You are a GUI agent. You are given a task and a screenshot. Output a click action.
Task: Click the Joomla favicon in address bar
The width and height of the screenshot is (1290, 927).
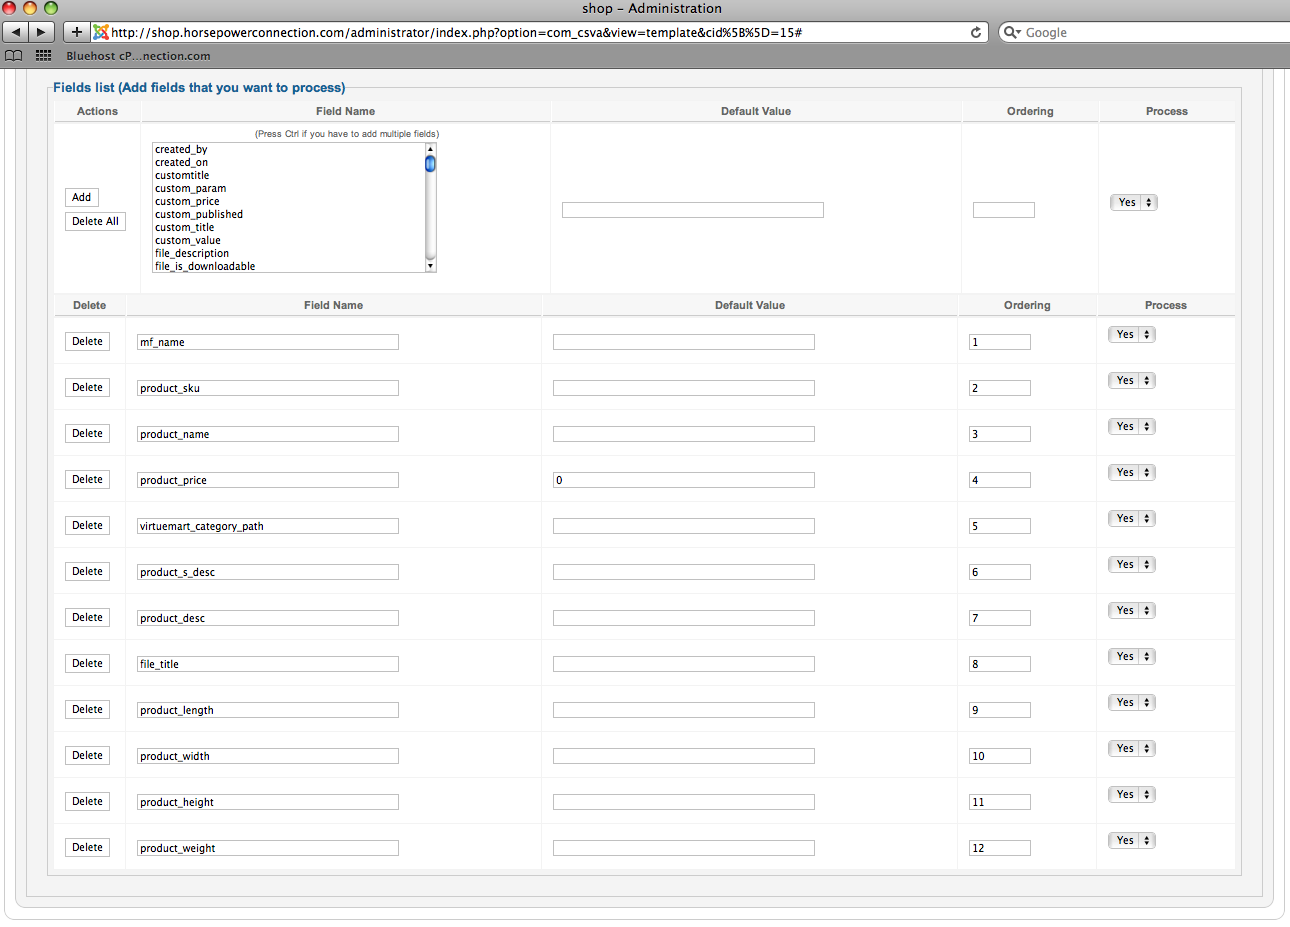click(x=101, y=32)
